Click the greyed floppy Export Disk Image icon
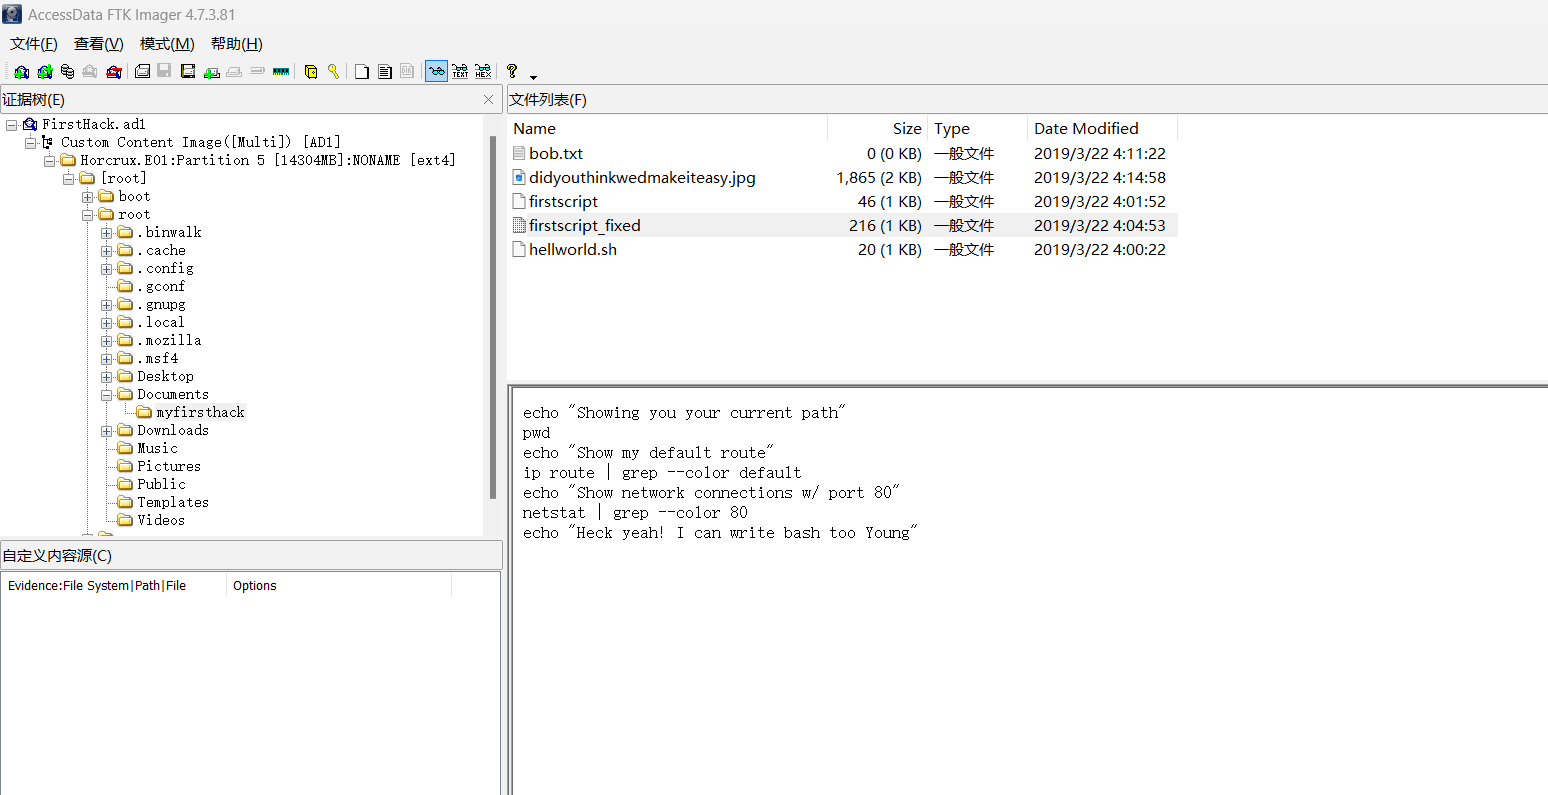This screenshot has width=1548, height=795. tap(164, 72)
